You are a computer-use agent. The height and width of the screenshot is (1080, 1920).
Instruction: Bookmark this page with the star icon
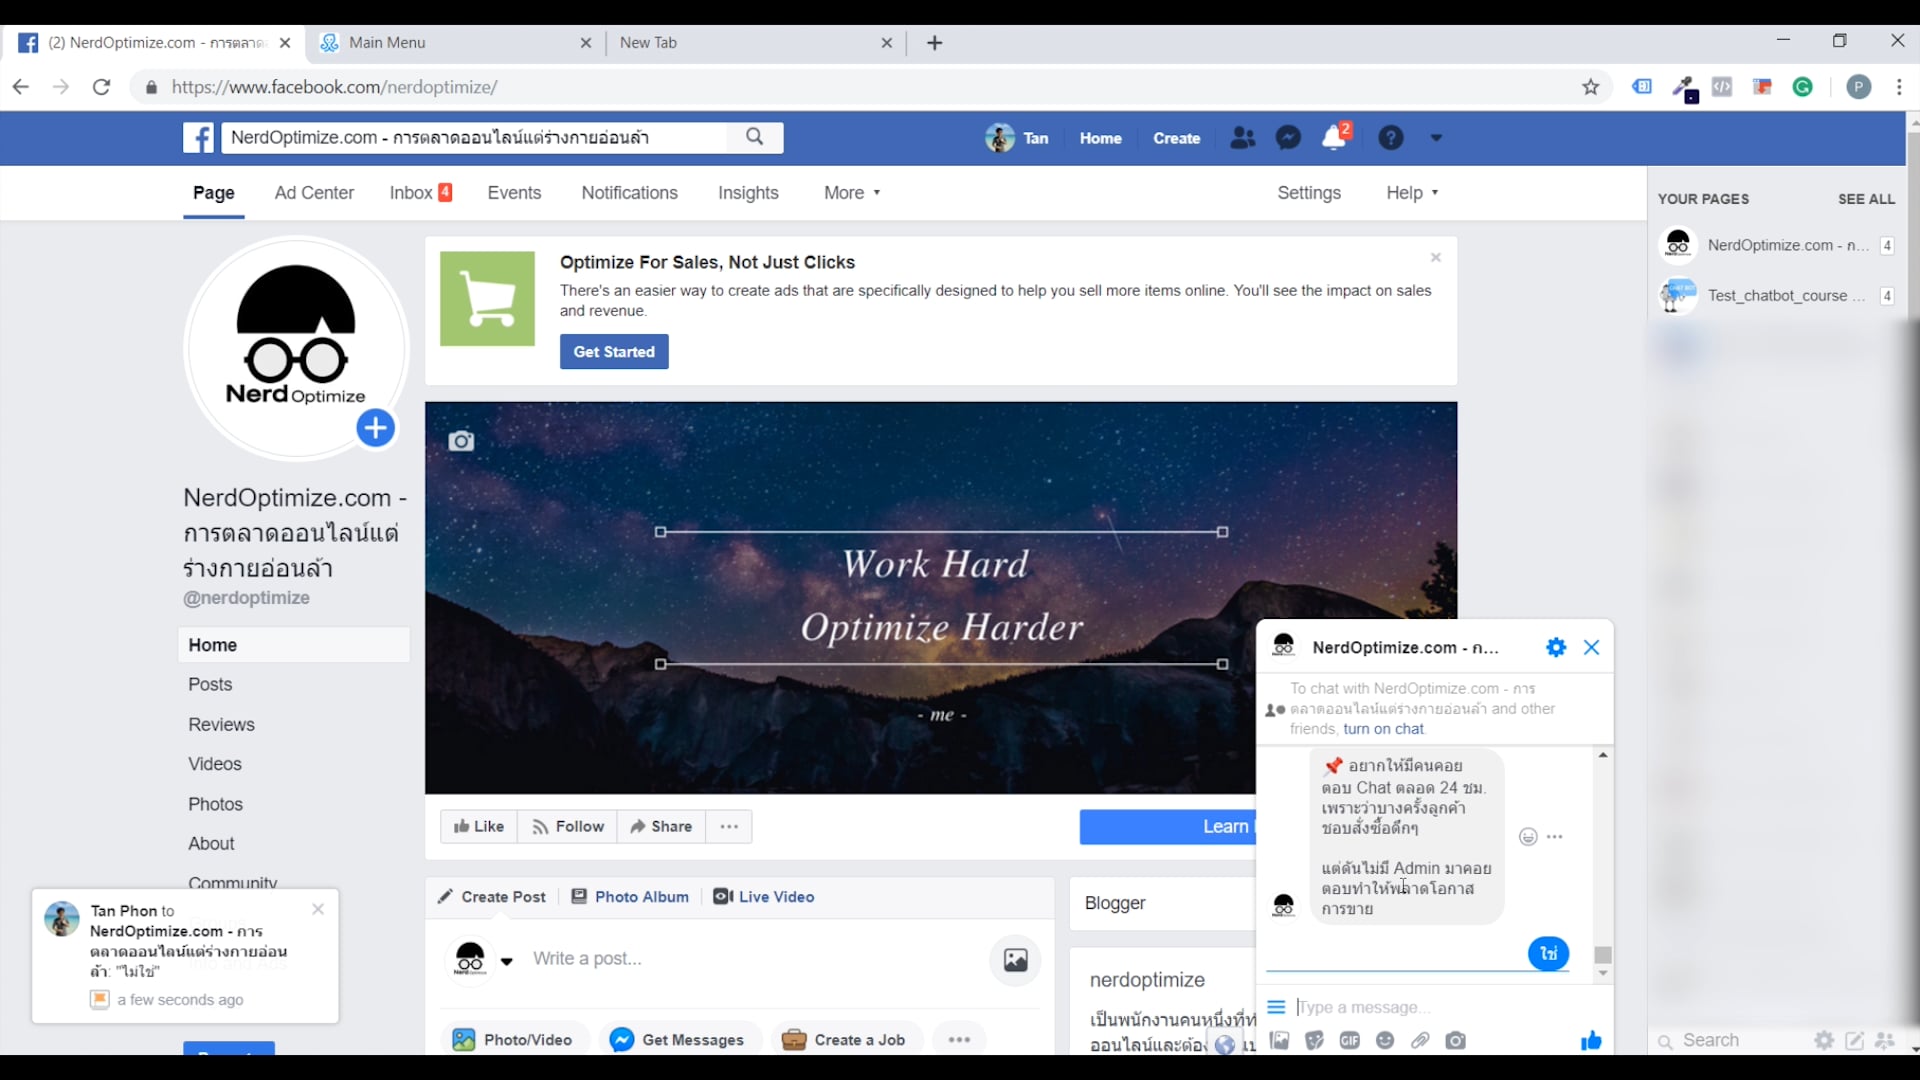(1591, 87)
